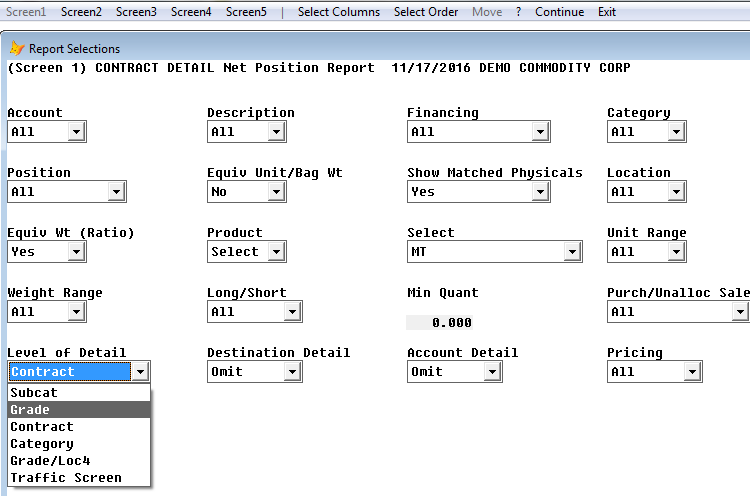Click the Min Quant 0.000 field
The image size is (750, 496).
coord(440,323)
